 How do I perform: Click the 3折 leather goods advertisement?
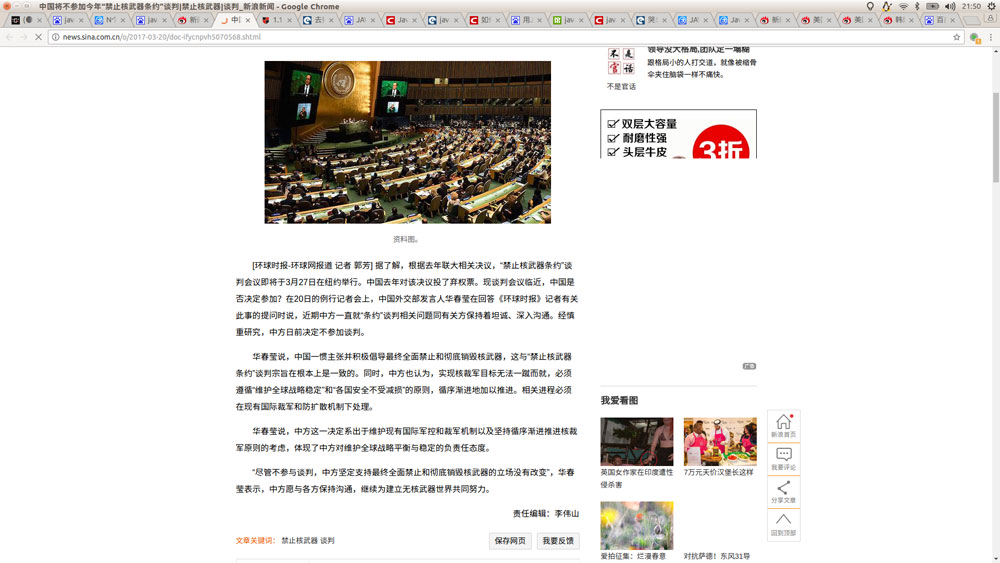pyautogui.click(x=679, y=134)
